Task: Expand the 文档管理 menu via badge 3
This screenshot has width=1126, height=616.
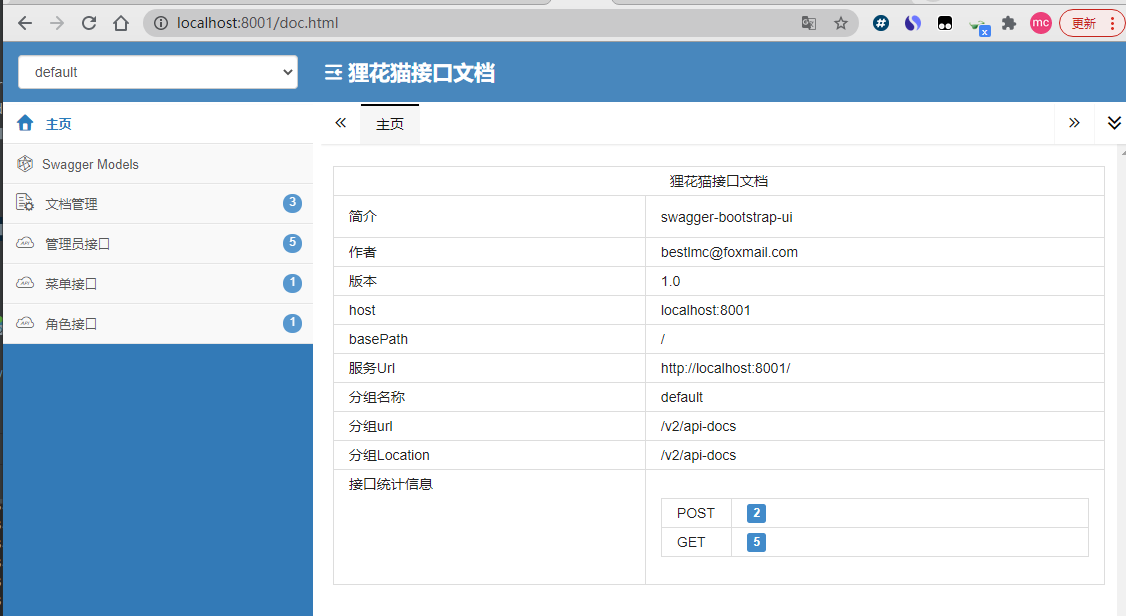Action: click(x=292, y=203)
